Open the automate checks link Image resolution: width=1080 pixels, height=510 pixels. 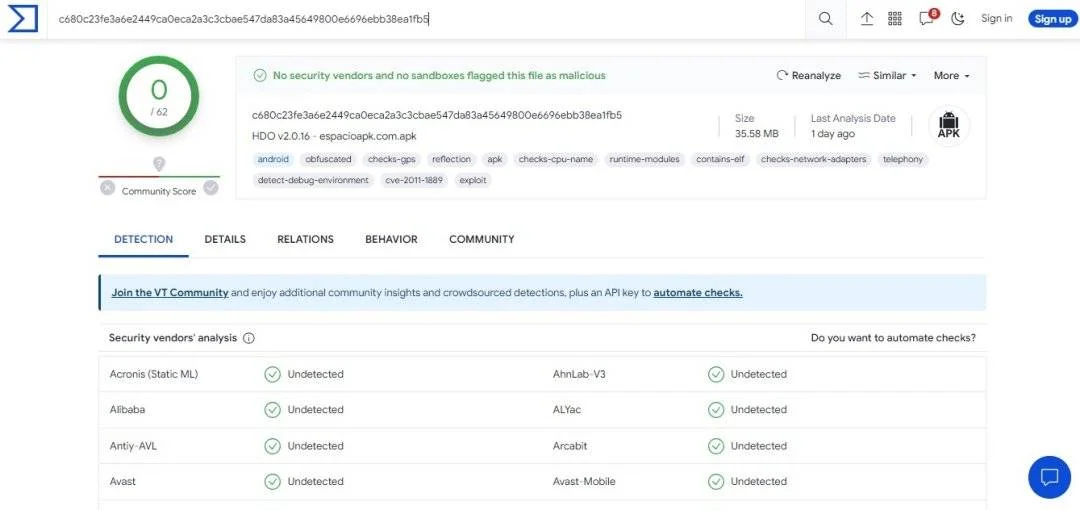698,292
